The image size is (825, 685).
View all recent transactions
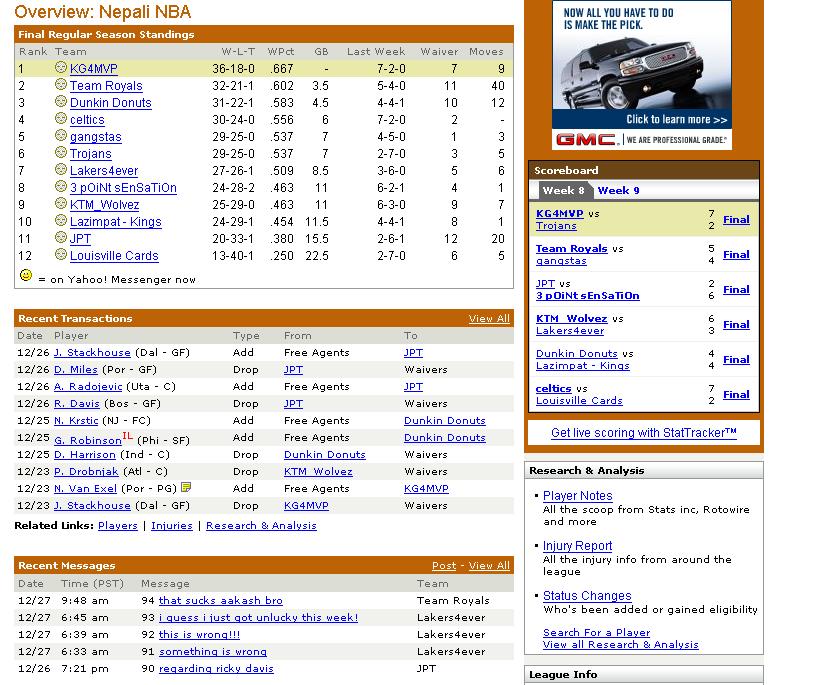pyautogui.click(x=489, y=318)
